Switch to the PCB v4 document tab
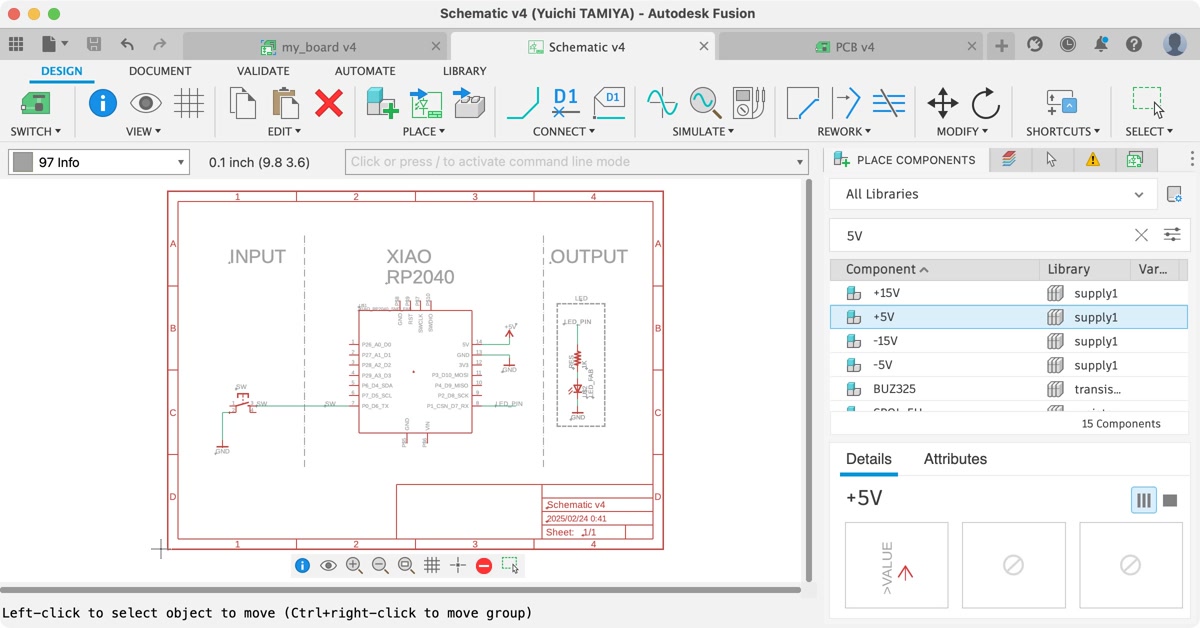The image size is (1200, 628). 849,46
